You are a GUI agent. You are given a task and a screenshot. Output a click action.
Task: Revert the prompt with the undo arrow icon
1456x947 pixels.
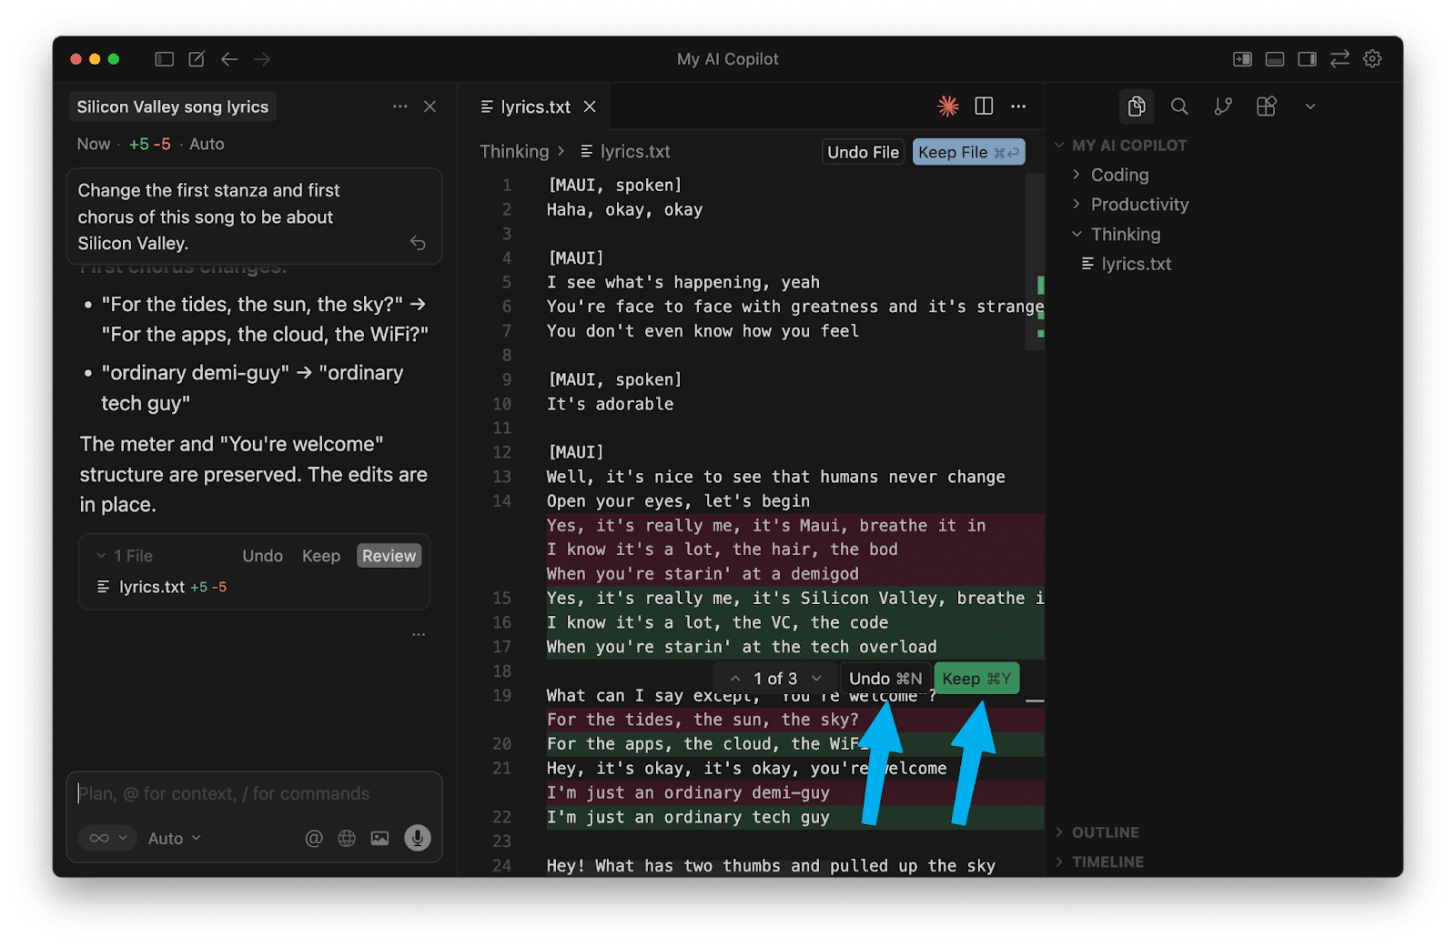coord(418,243)
